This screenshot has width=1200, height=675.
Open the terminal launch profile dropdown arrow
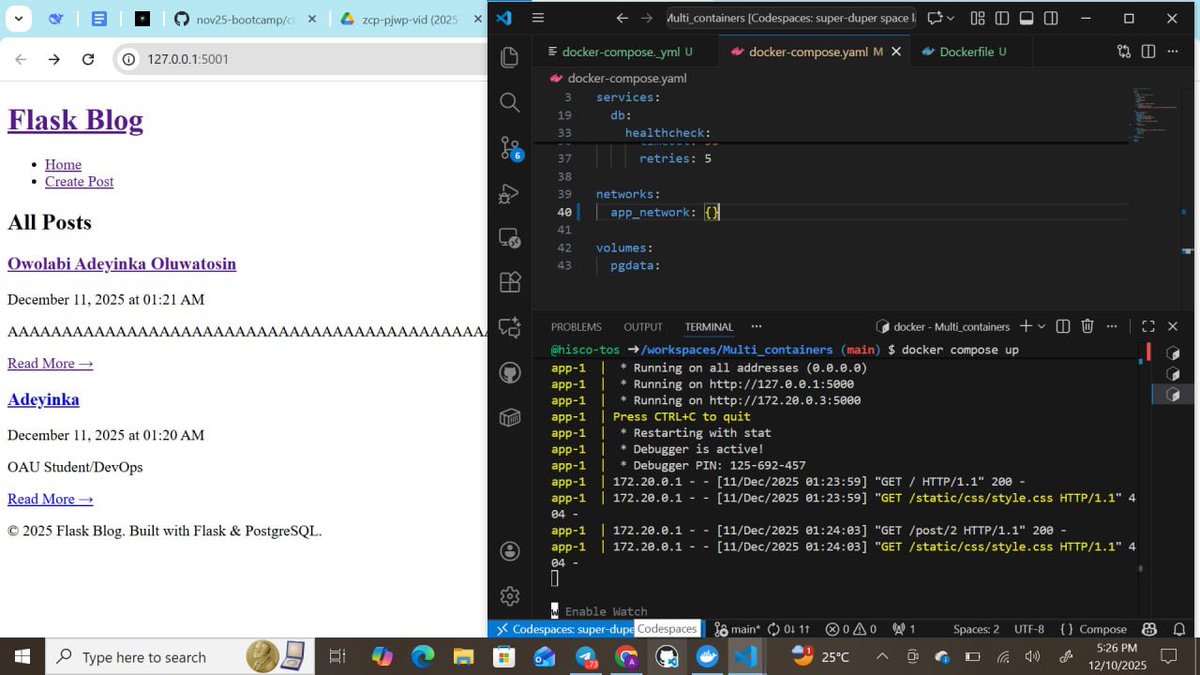click(1041, 326)
